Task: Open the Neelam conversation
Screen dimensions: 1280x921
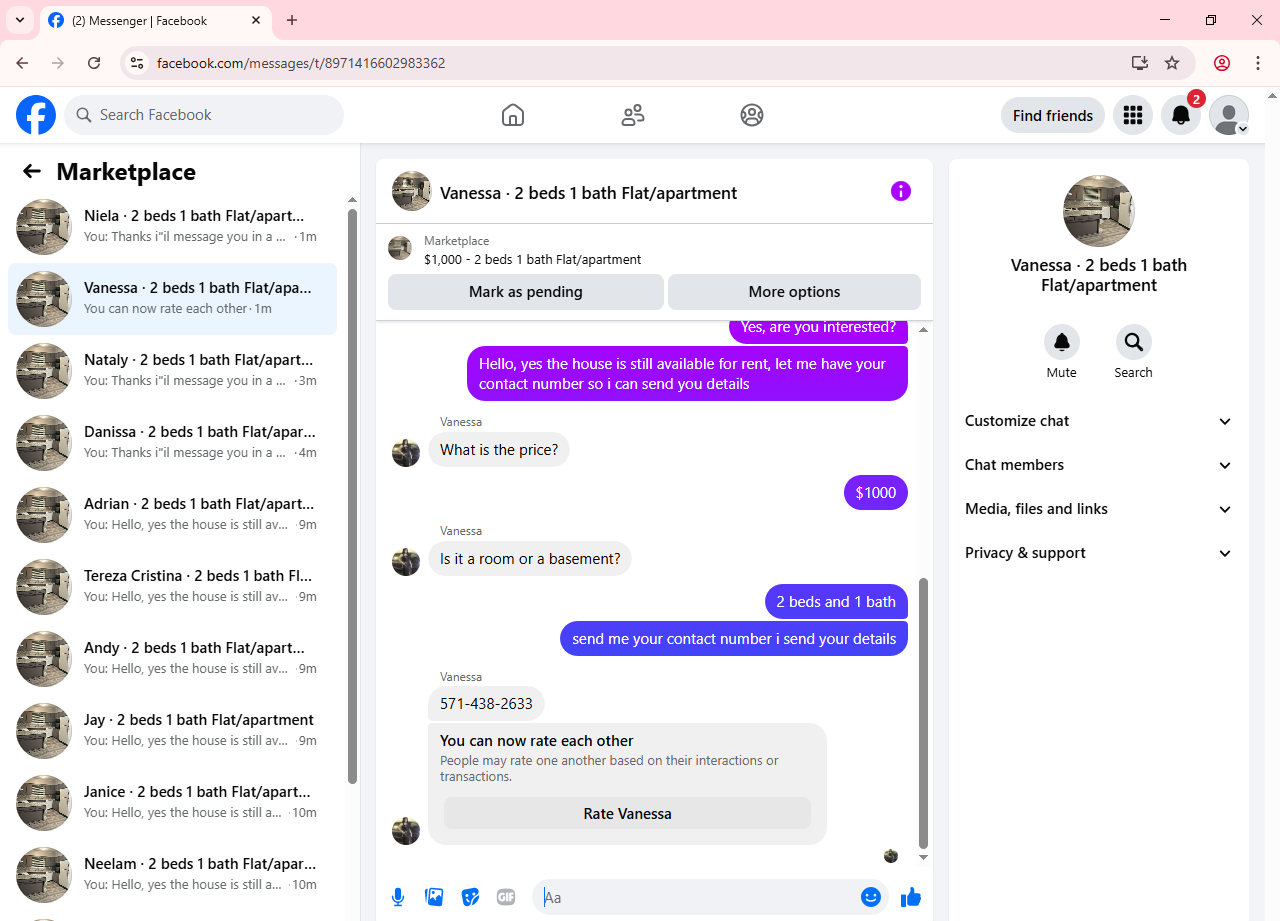Action: point(172,875)
